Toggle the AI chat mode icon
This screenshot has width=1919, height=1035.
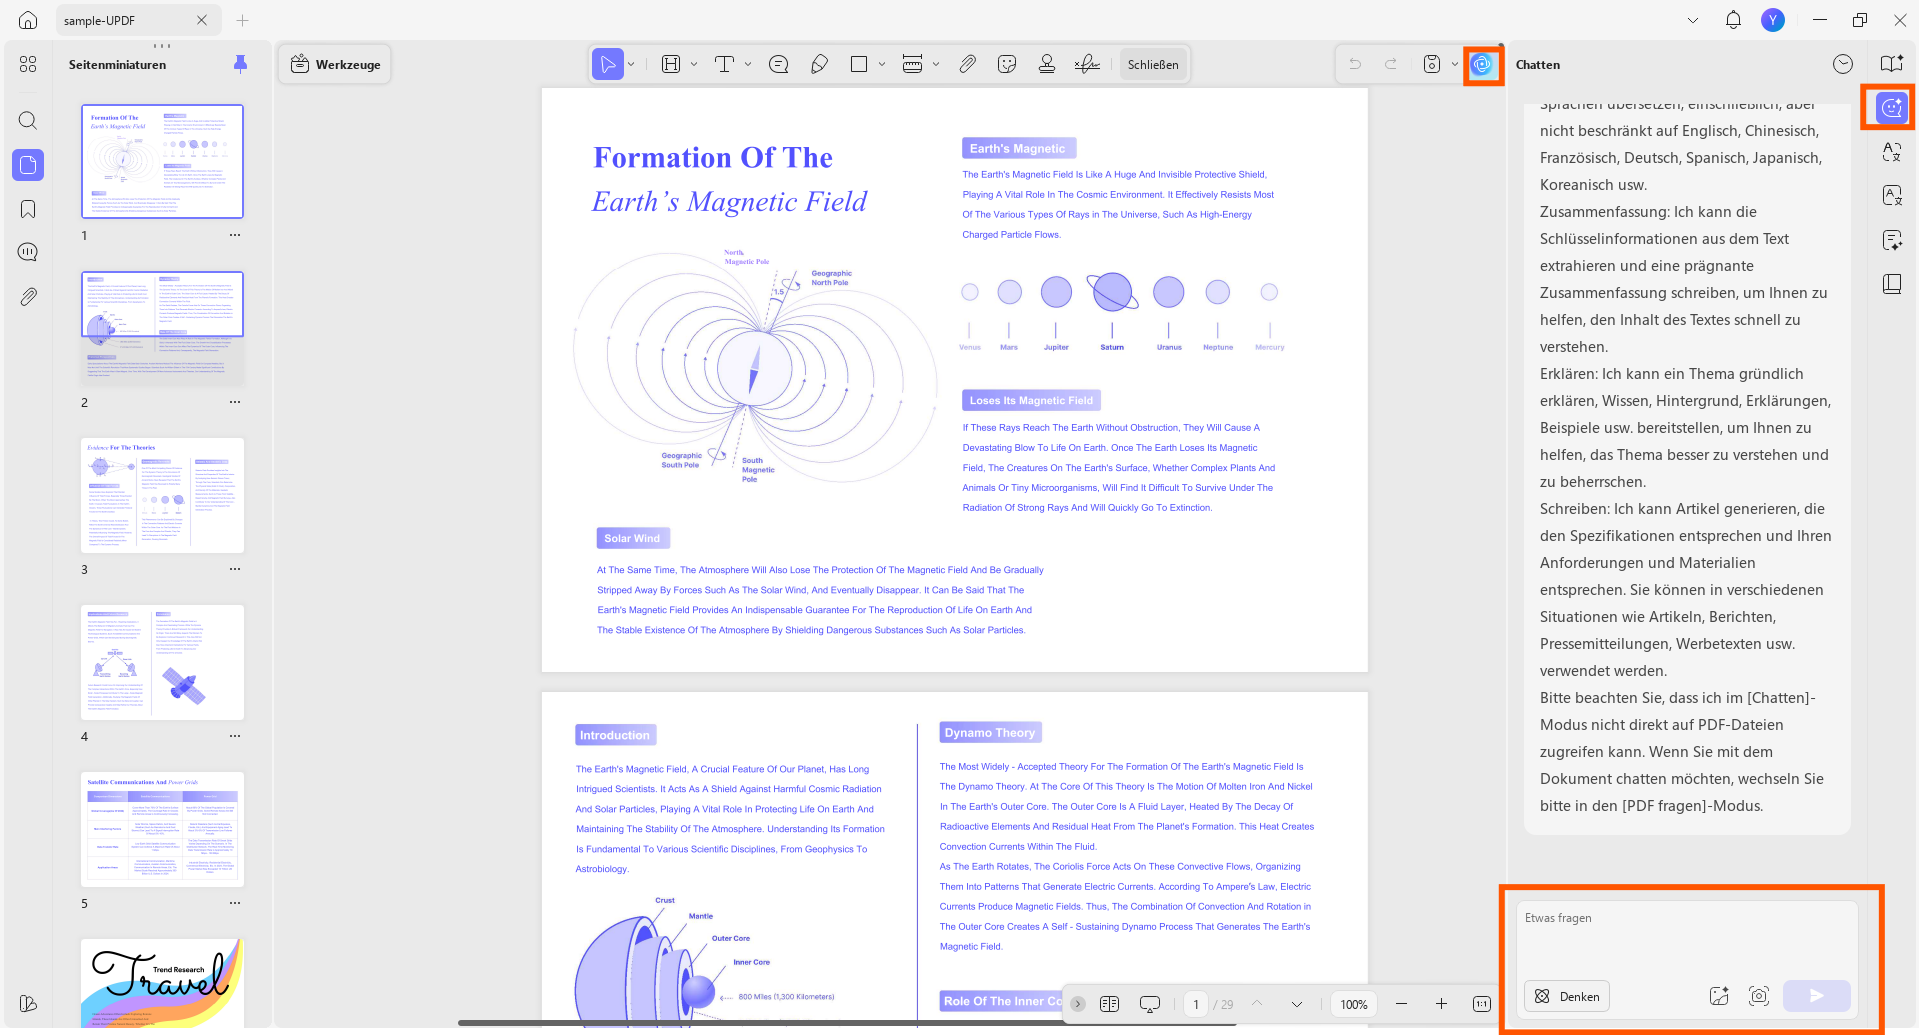1892,108
